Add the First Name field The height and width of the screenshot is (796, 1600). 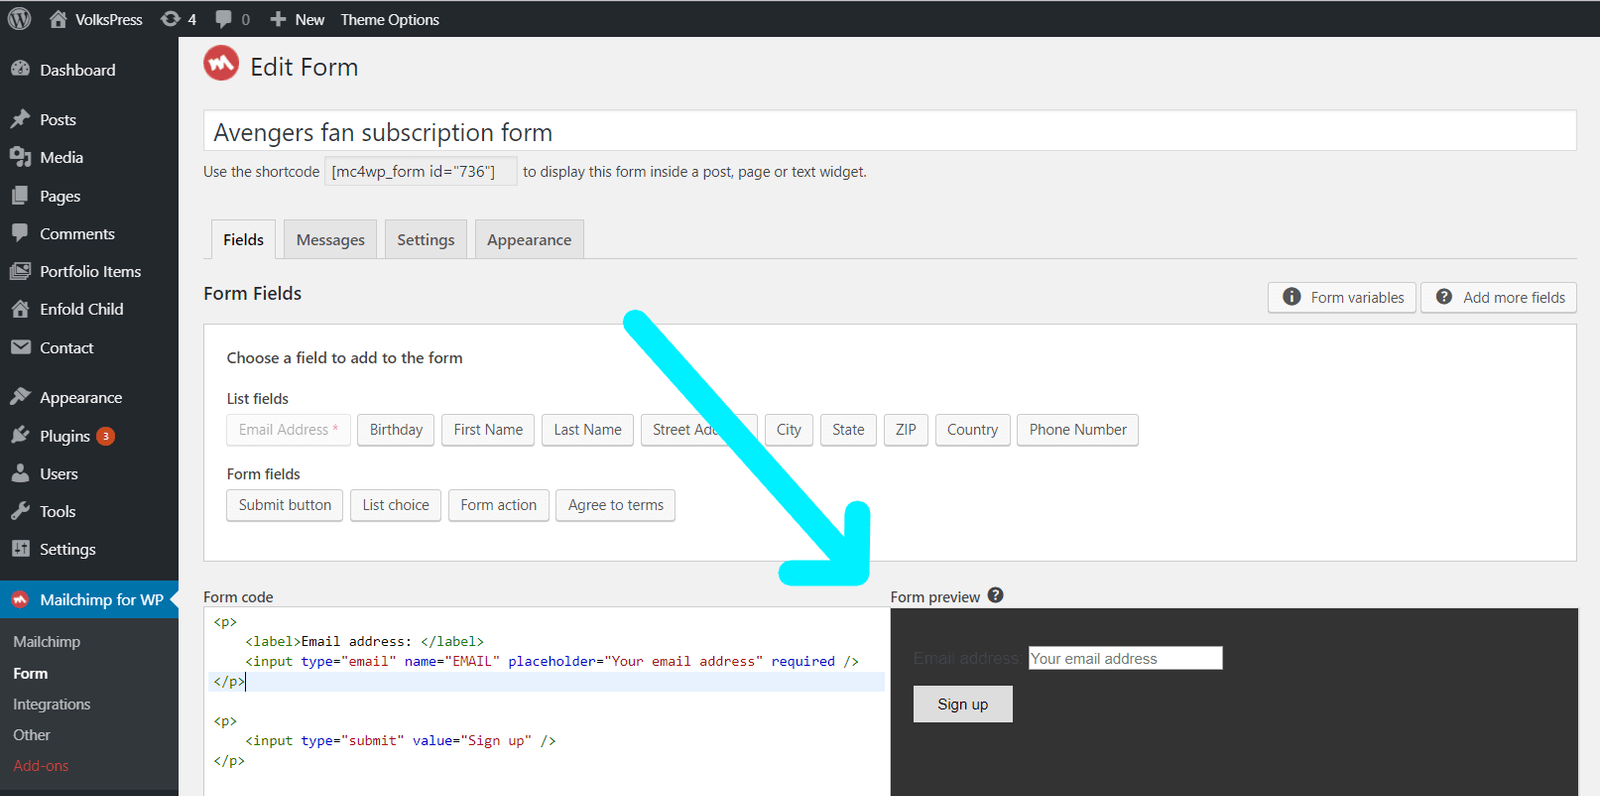point(488,430)
